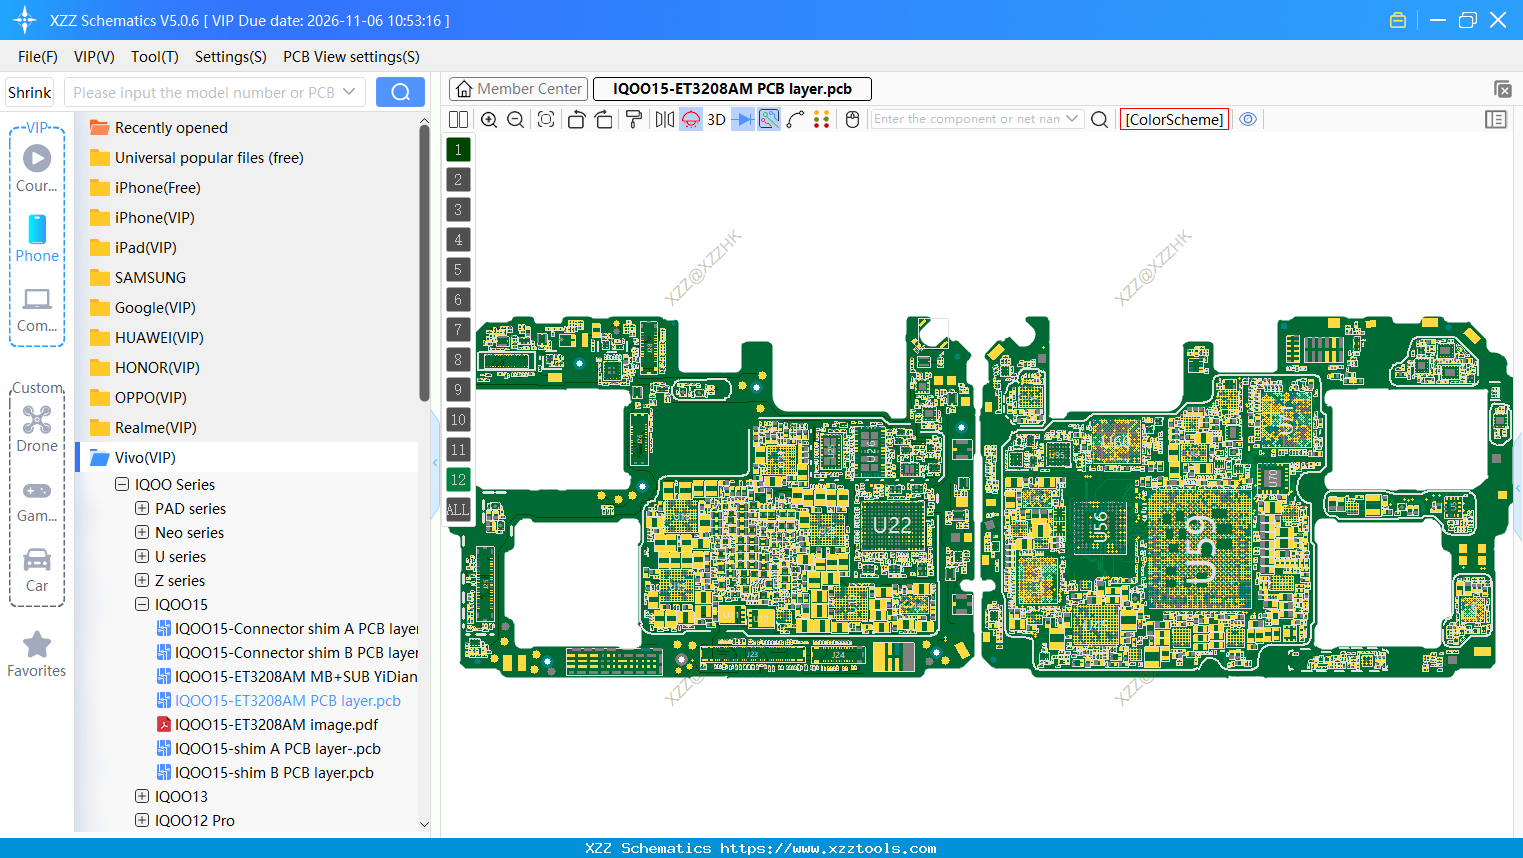Click the zoom in magnifier icon
The height and width of the screenshot is (858, 1523).
pos(490,119)
